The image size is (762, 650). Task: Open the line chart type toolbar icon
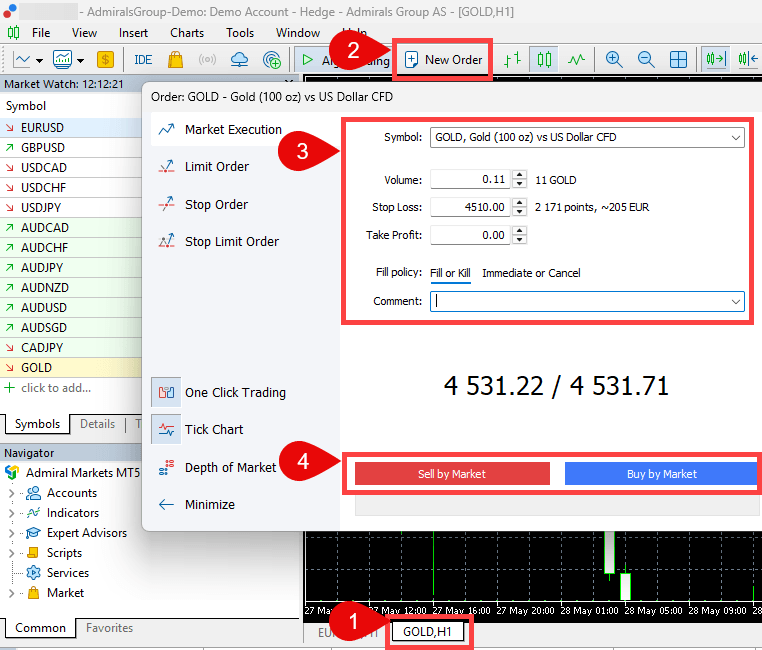(x=21, y=60)
